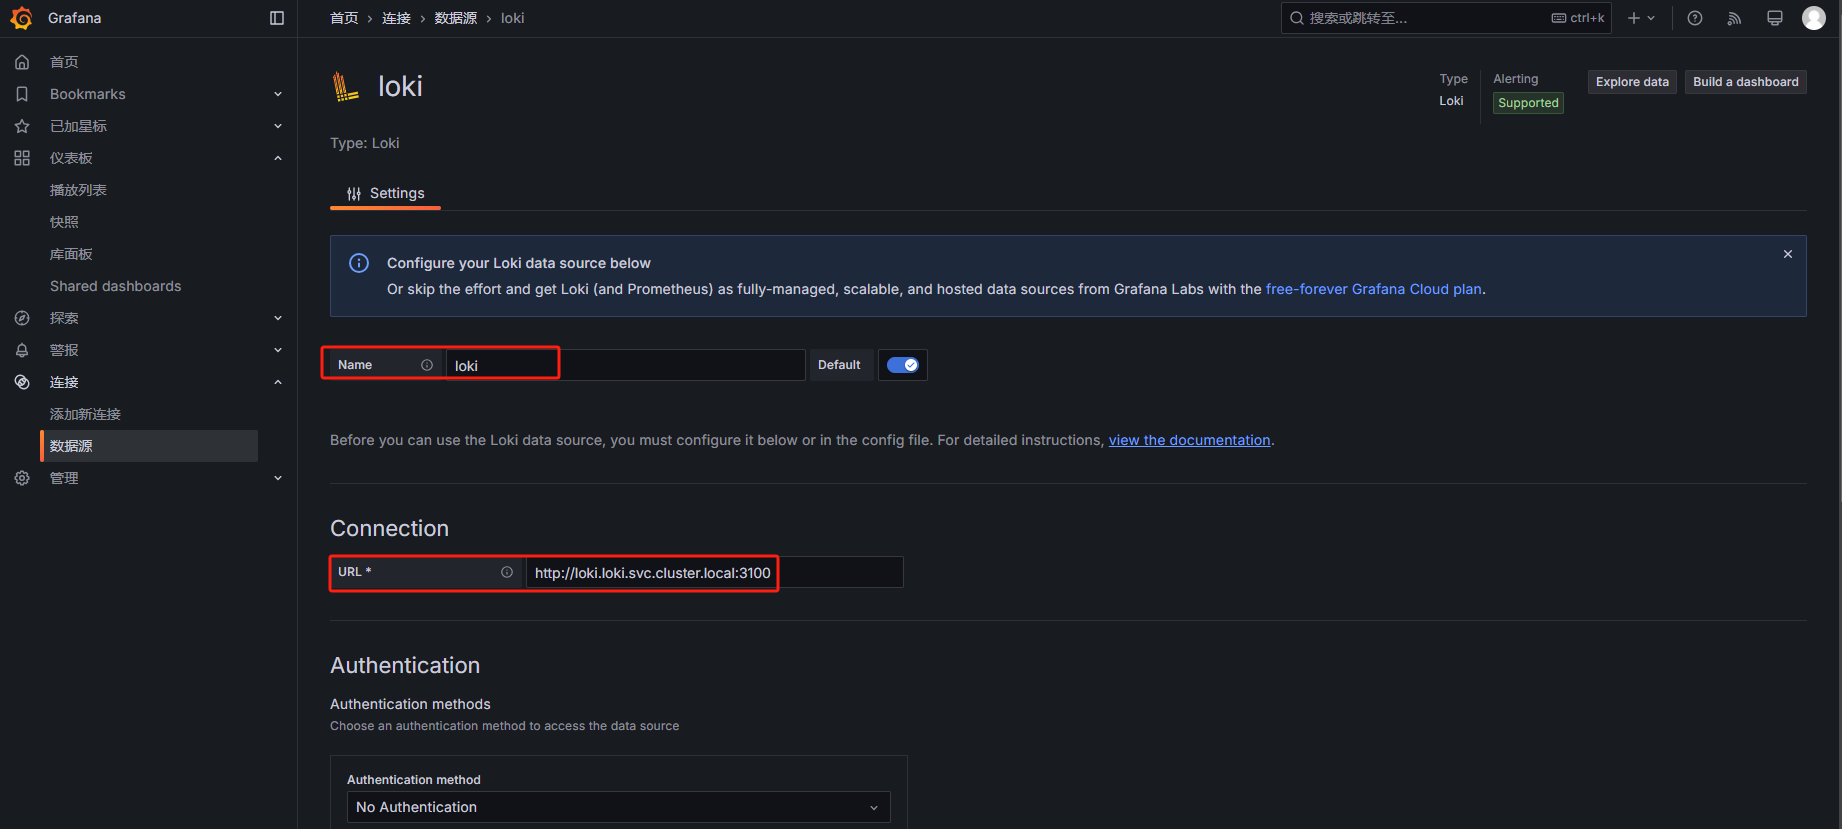Click the bell icon for 警报
This screenshot has height=829, width=1842.
coord(22,350)
